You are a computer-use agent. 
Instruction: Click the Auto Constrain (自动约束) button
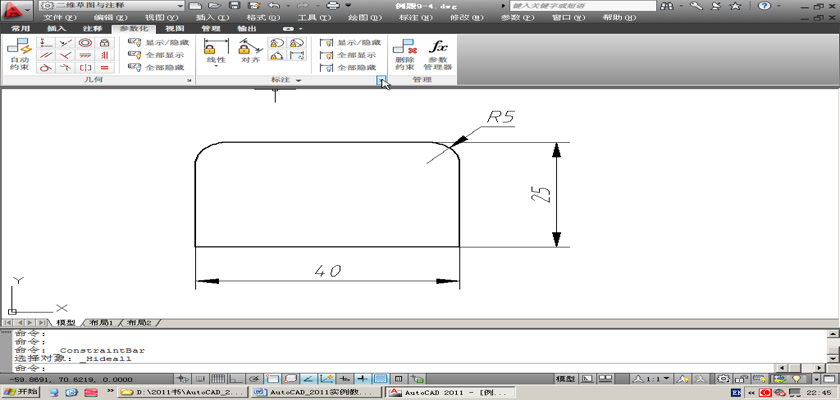point(19,55)
